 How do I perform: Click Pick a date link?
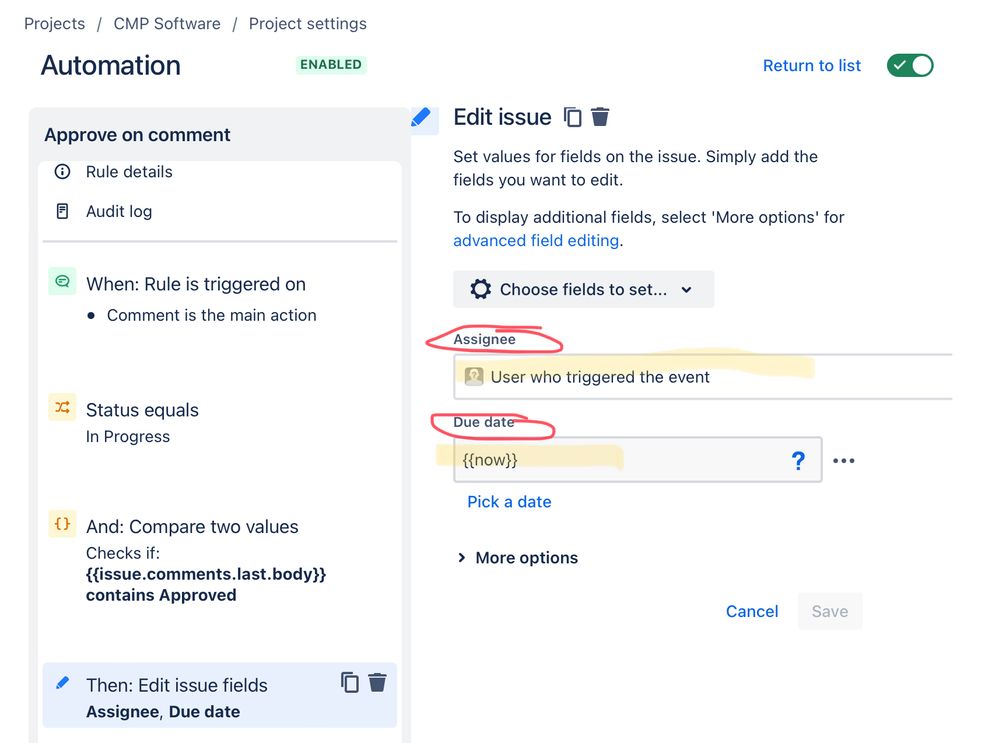click(x=509, y=502)
